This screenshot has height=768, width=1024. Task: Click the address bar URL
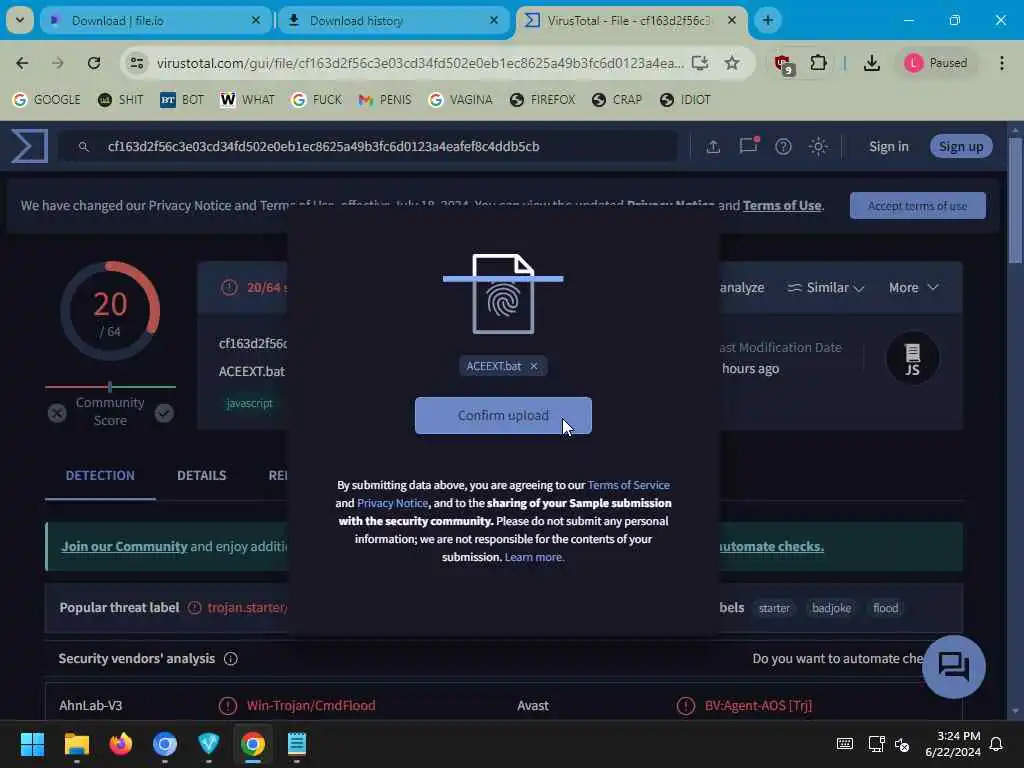click(420, 63)
